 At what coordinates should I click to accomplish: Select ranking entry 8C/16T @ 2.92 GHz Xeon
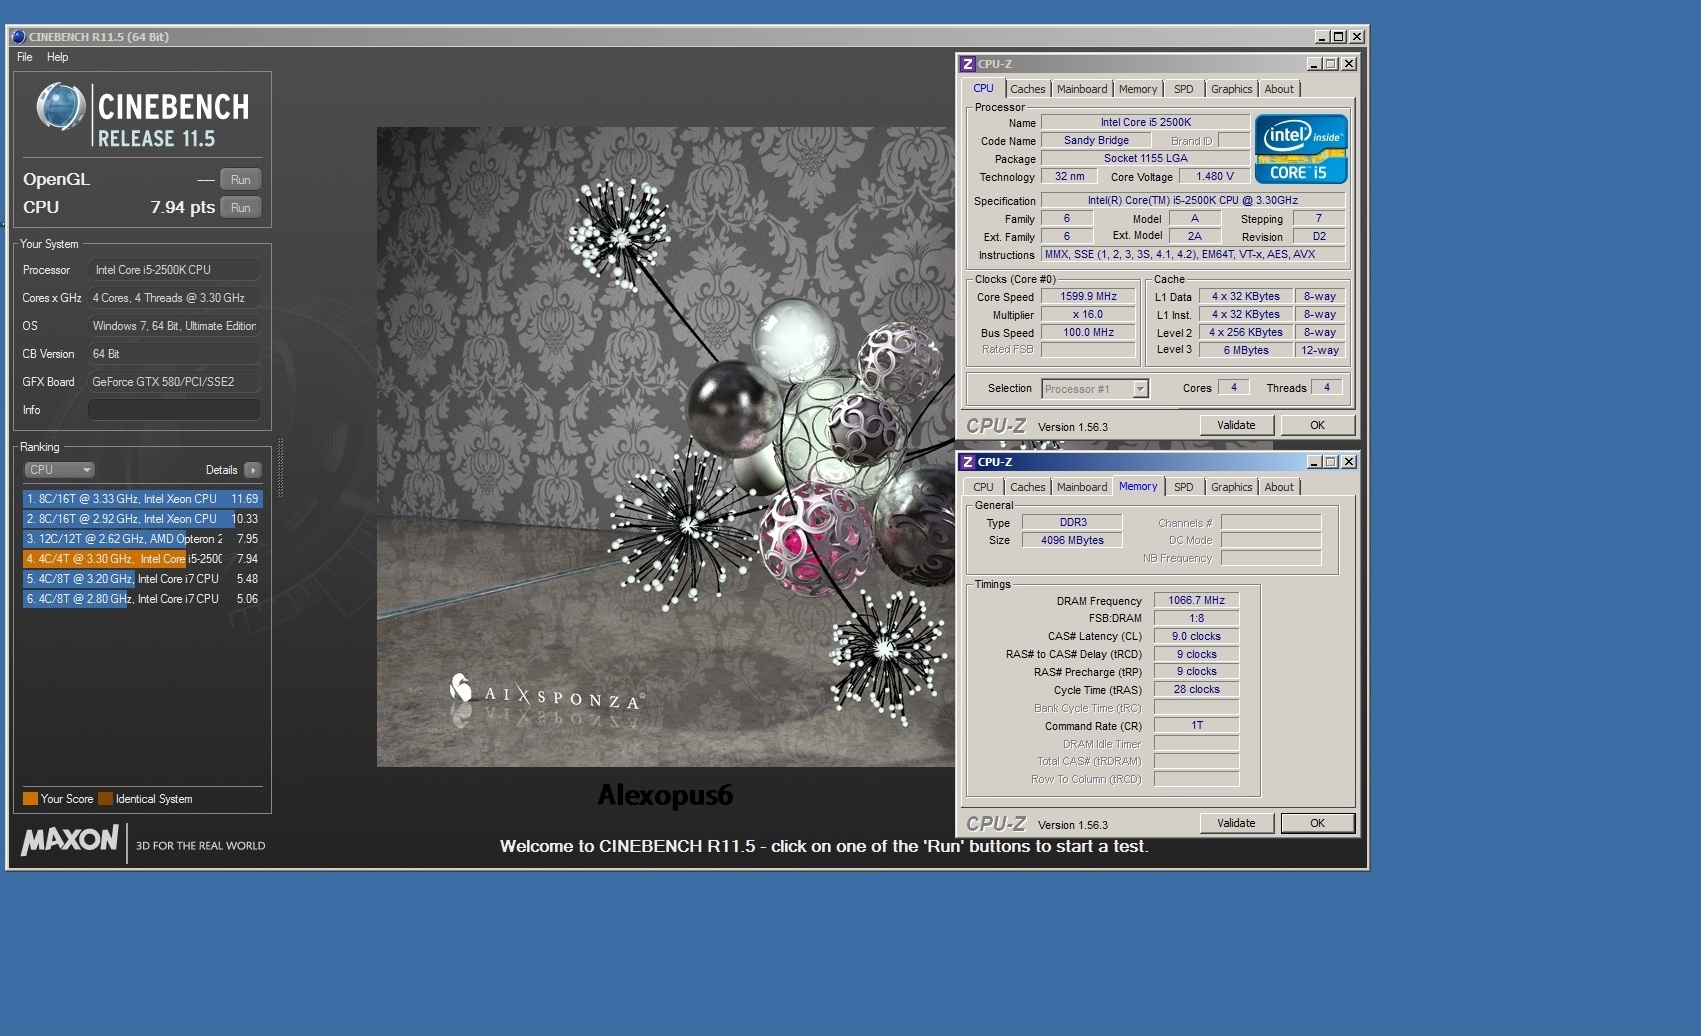pos(142,519)
